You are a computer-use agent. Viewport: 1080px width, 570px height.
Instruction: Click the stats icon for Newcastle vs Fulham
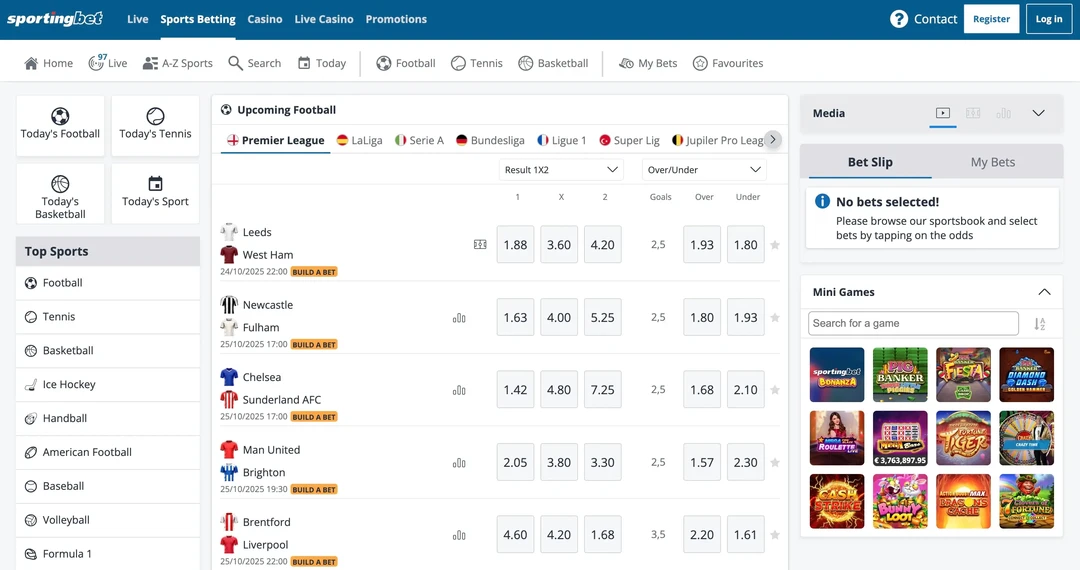pyautogui.click(x=459, y=318)
